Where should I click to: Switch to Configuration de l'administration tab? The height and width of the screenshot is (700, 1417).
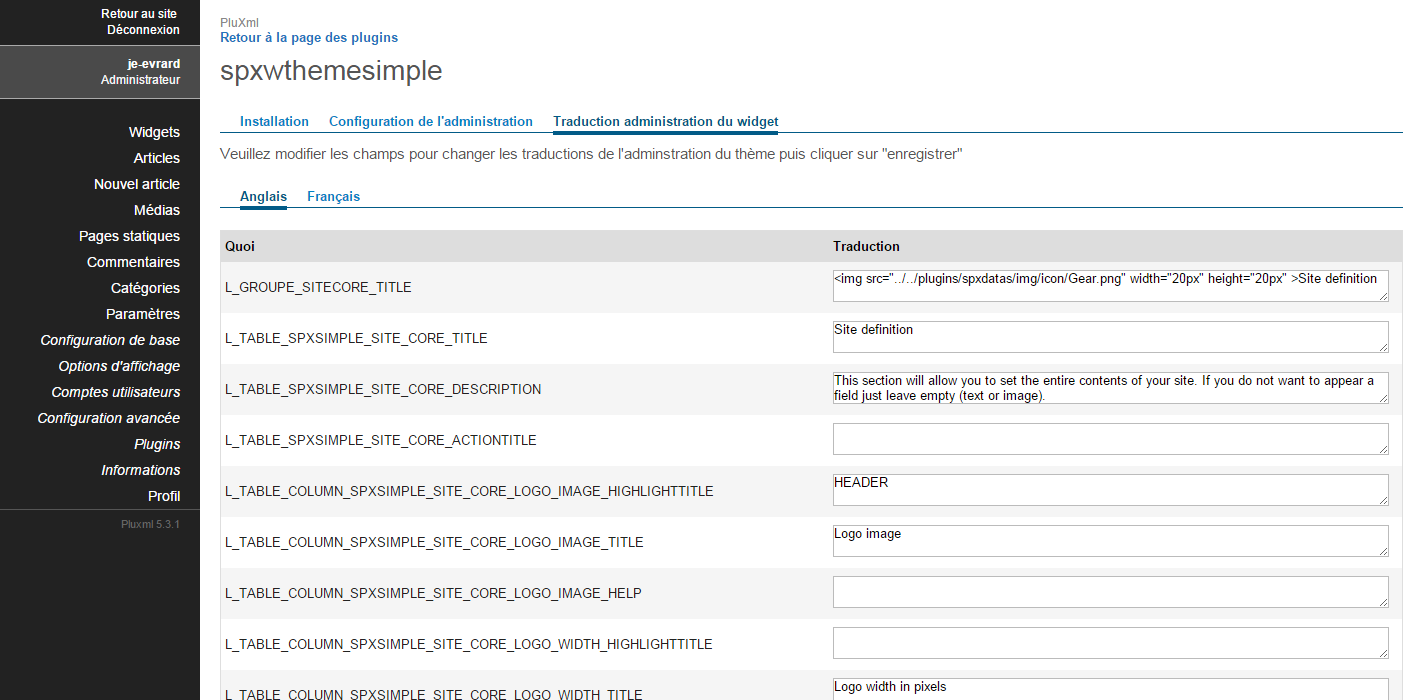pos(430,121)
